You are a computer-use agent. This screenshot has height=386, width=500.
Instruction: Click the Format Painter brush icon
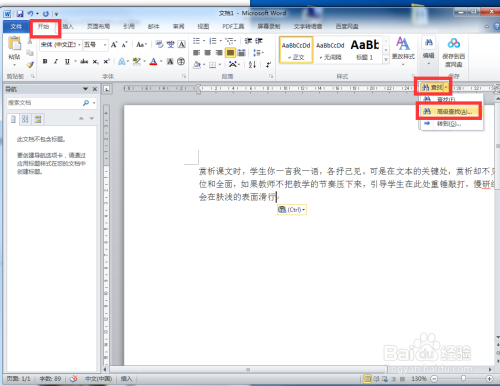(x=30, y=64)
